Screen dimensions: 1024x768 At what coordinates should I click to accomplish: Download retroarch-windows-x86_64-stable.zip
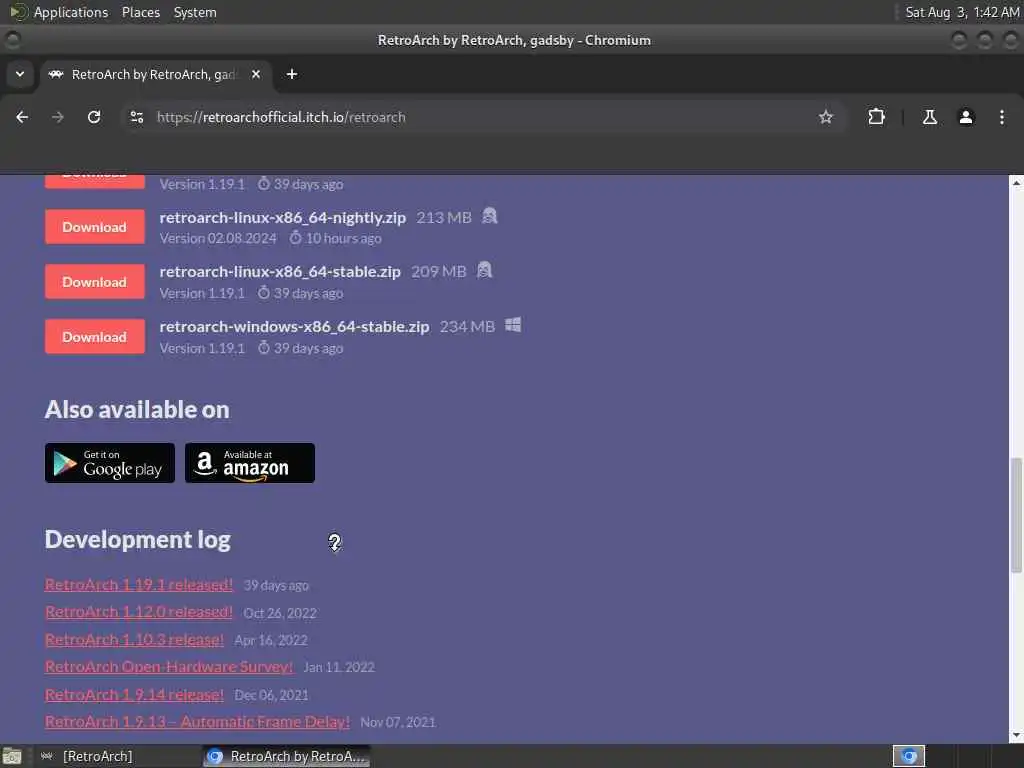(x=95, y=336)
